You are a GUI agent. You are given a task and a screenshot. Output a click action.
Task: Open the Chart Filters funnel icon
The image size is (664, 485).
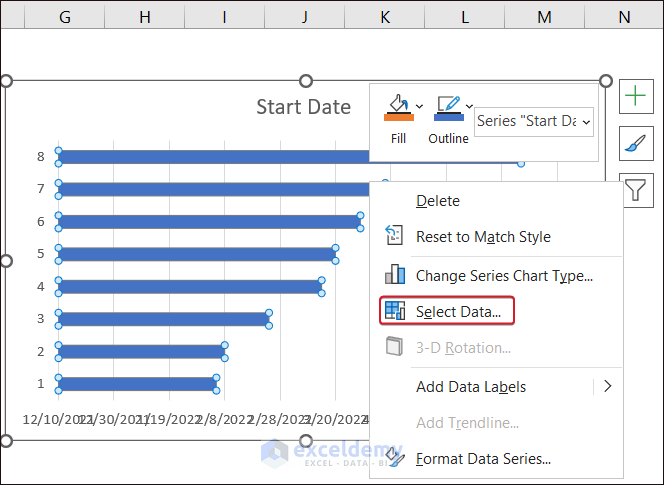[636, 189]
